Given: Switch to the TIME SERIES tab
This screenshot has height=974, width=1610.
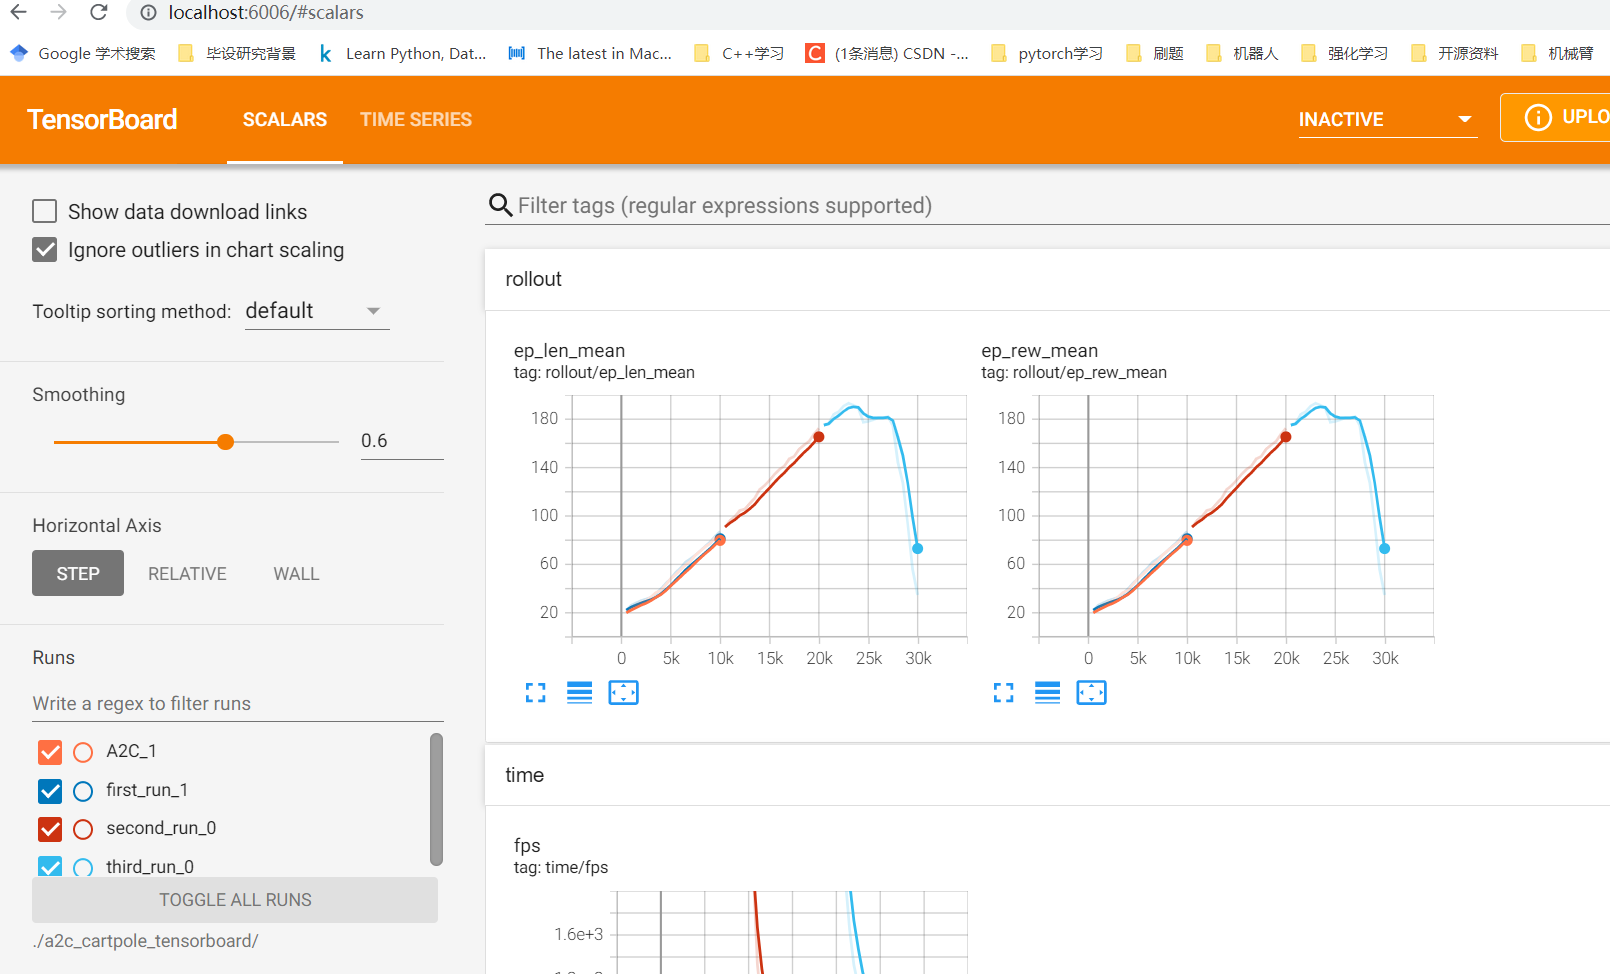Looking at the screenshot, I should (416, 119).
